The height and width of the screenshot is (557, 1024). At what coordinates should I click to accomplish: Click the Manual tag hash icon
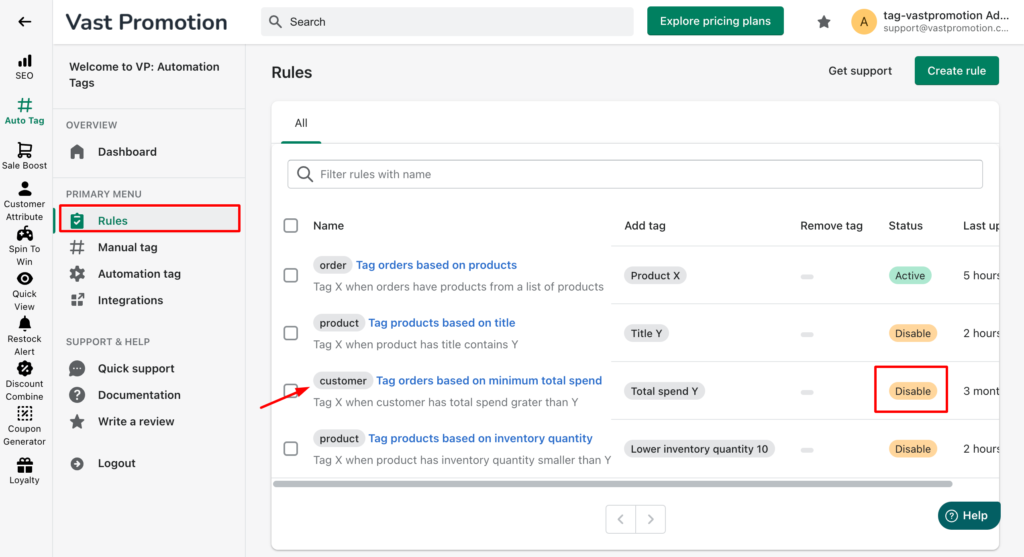pos(77,247)
